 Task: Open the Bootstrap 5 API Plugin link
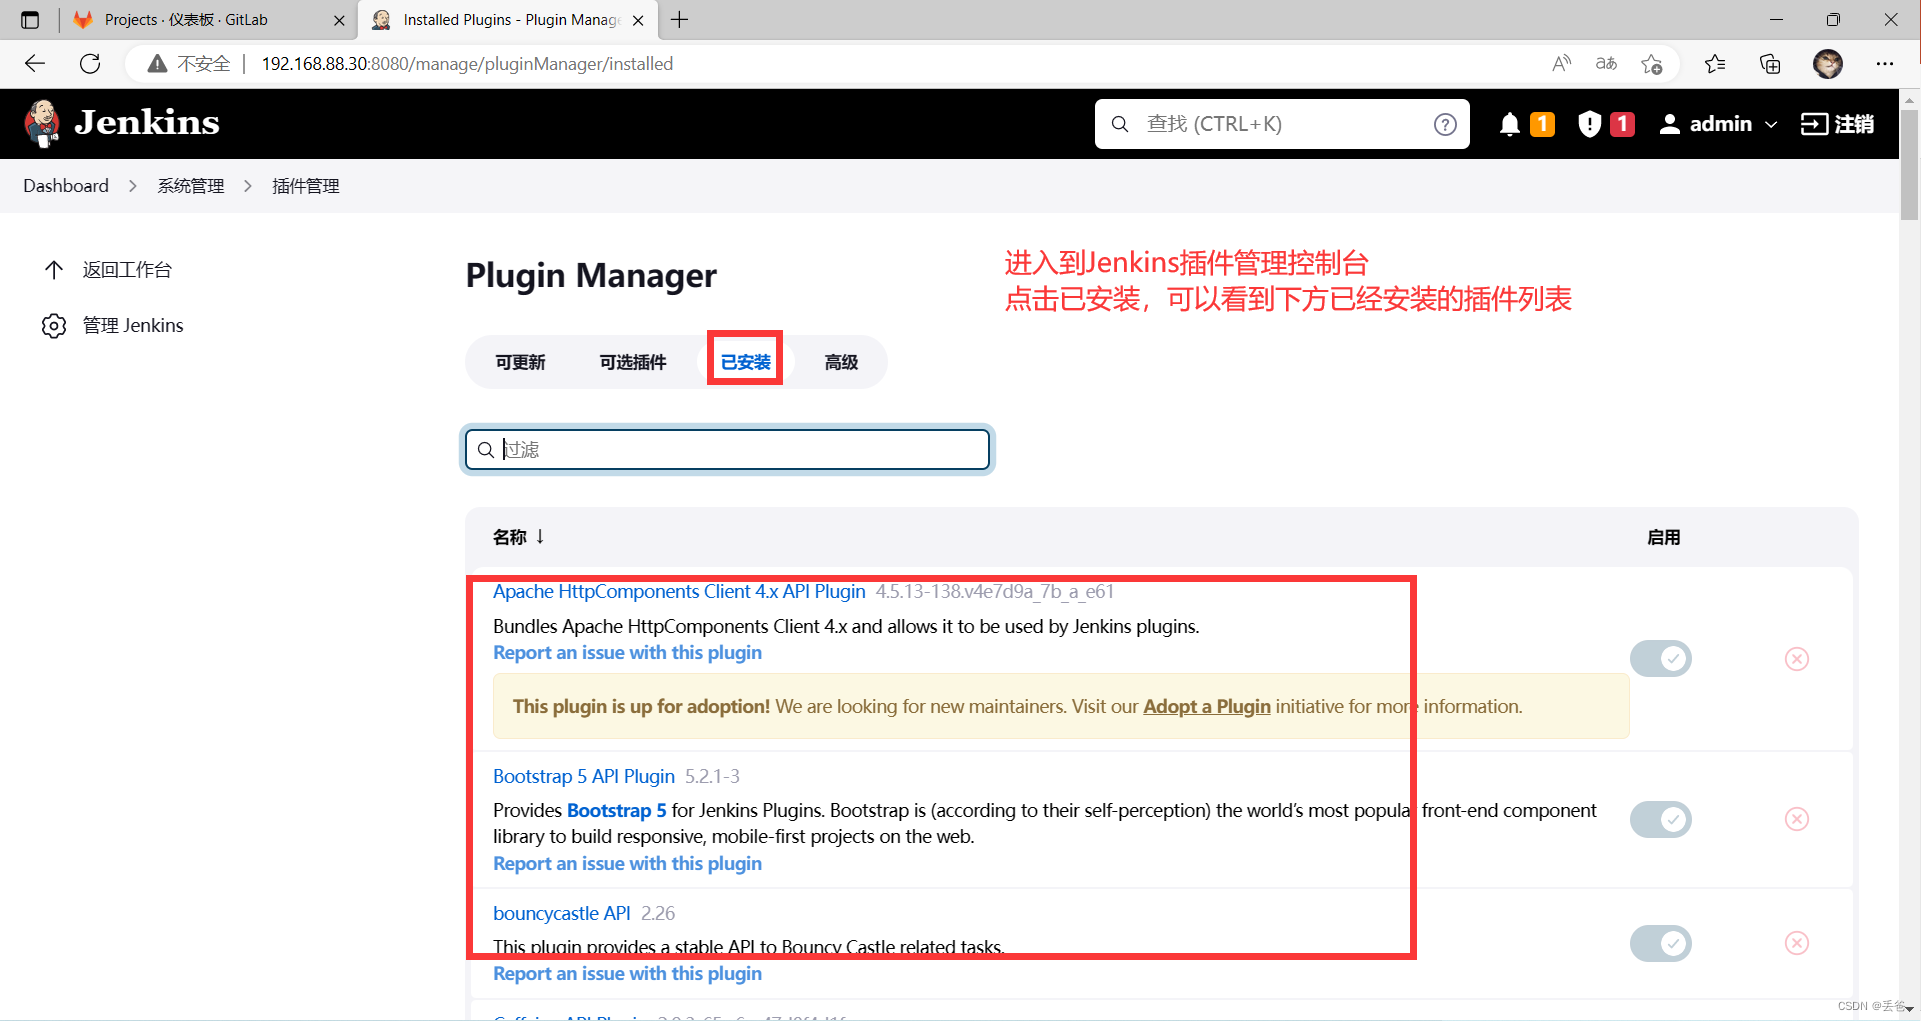pyautogui.click(x=584, y=777)
